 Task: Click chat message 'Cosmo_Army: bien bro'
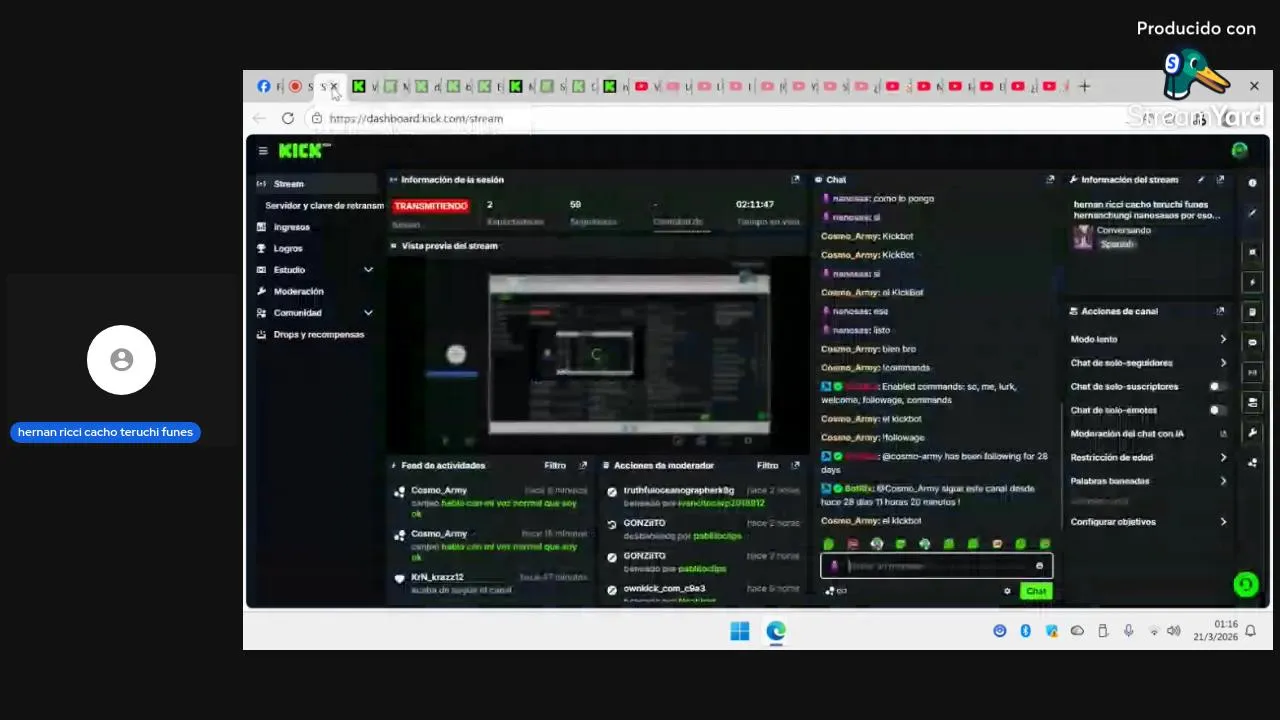coord(868,349)
